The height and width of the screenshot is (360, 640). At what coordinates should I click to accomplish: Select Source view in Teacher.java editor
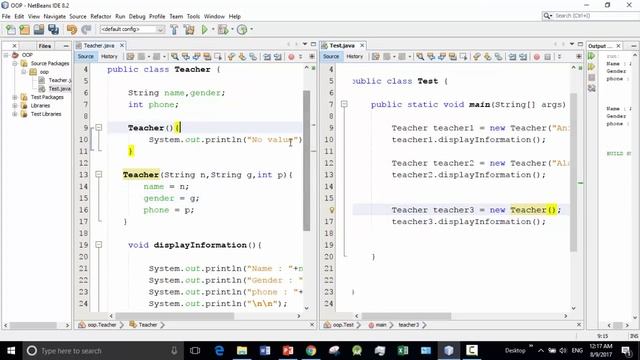pyautogui.click(x=86, y=57)
